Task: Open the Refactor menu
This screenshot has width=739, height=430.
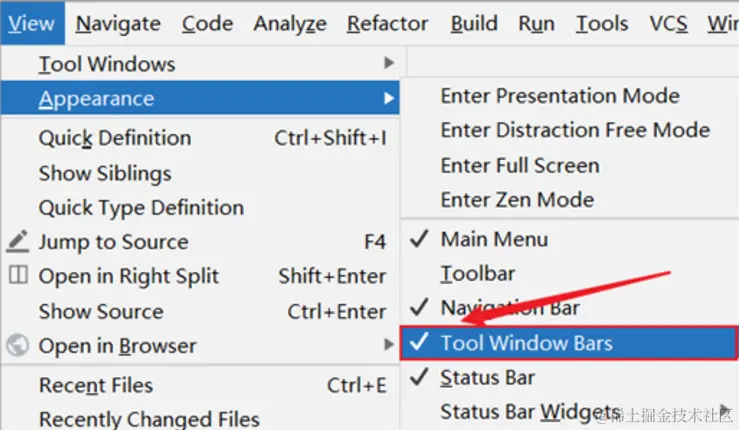Action: (x=387, y=23)
